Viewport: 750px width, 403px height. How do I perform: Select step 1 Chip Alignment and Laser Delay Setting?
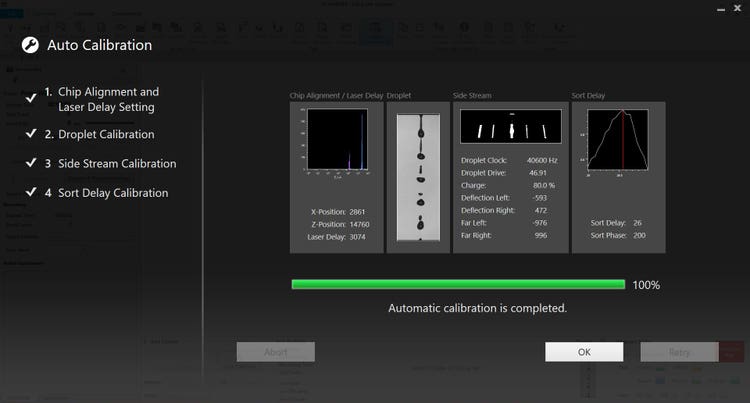pyautogui.click(x=102, y=99)
